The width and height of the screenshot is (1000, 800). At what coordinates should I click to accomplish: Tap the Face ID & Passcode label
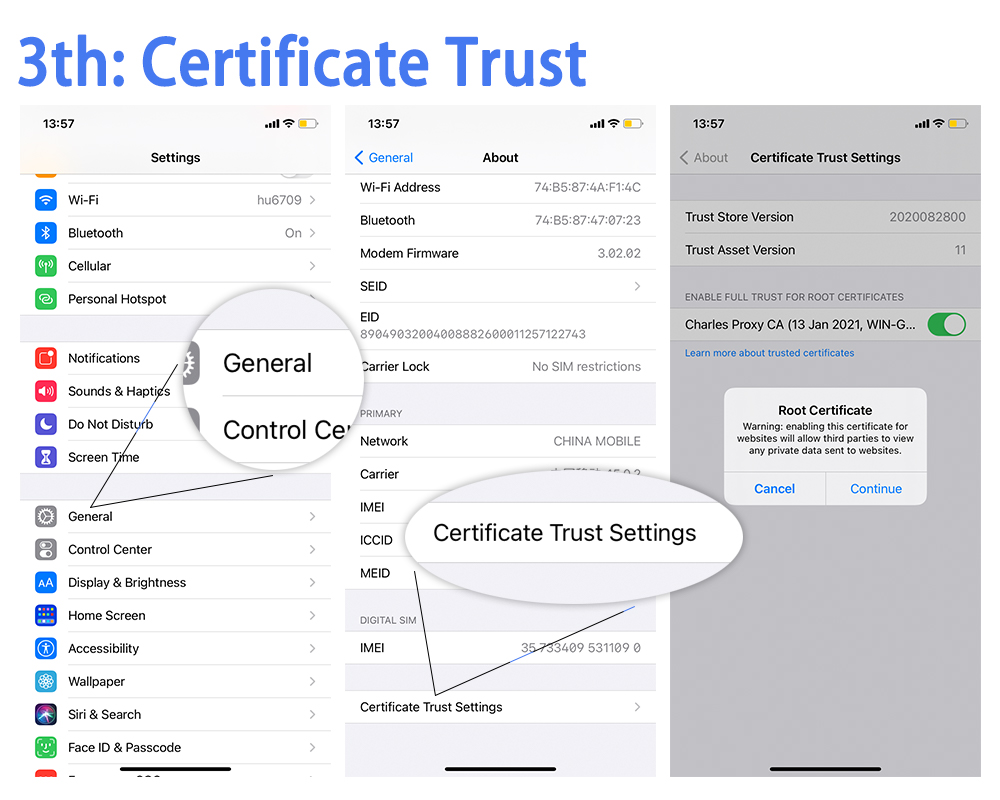pyautogui.click(x=124, y=748)
